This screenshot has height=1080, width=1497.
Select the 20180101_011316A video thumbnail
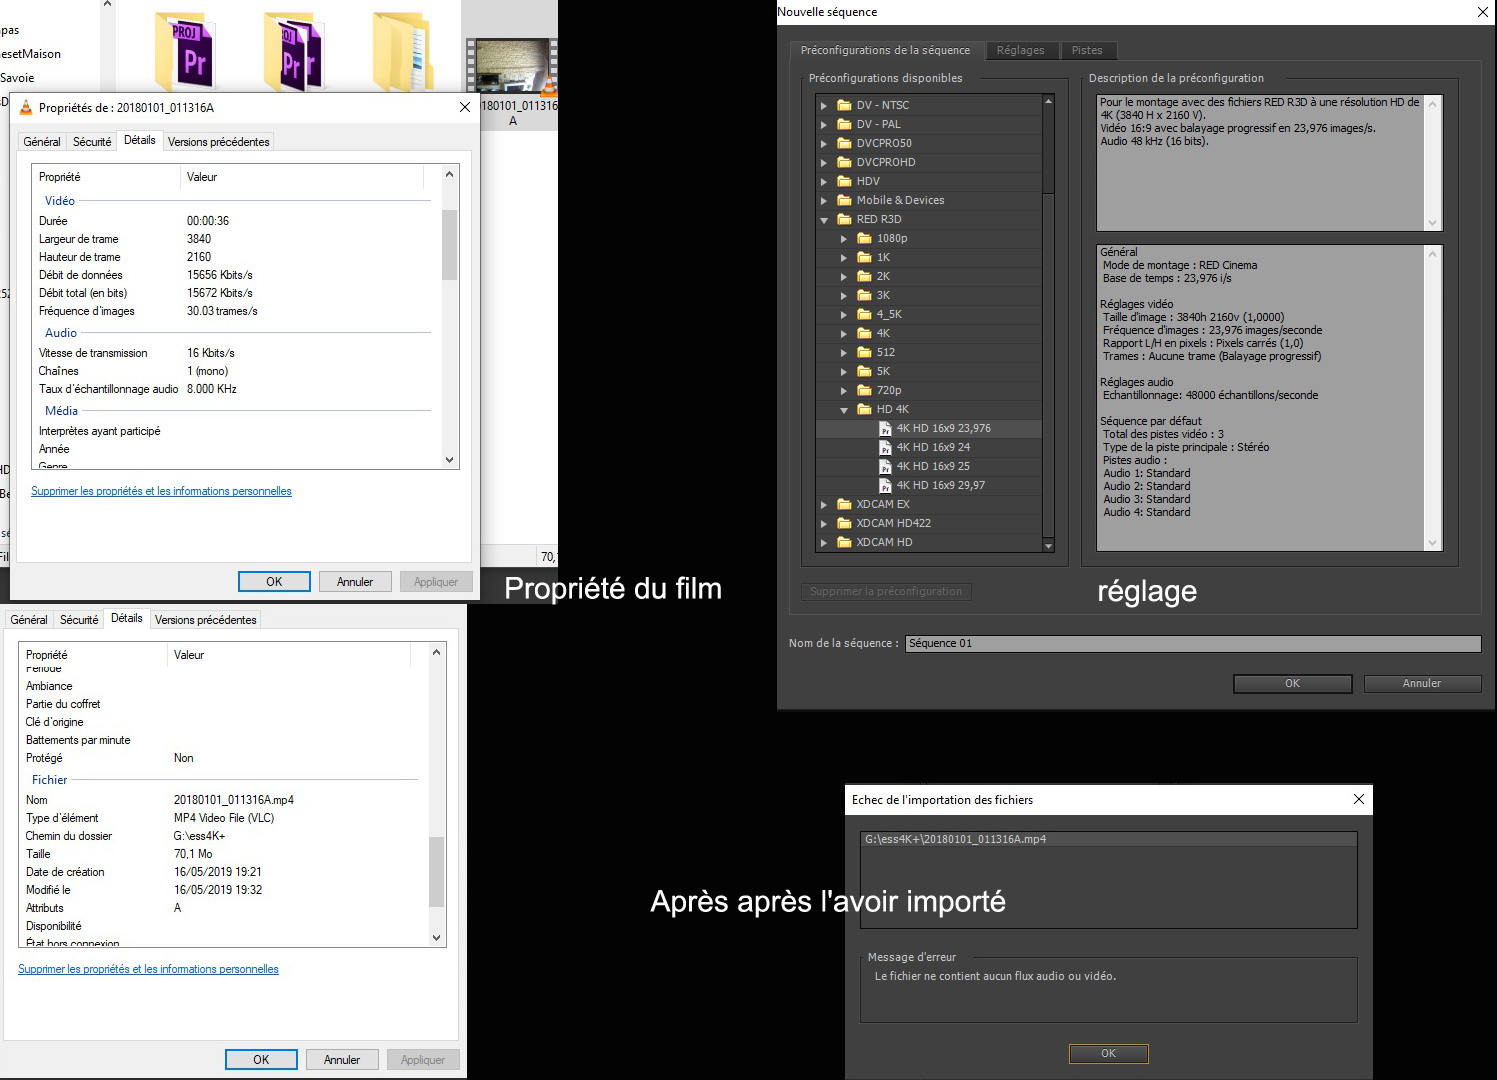click(x=512, y=66)
